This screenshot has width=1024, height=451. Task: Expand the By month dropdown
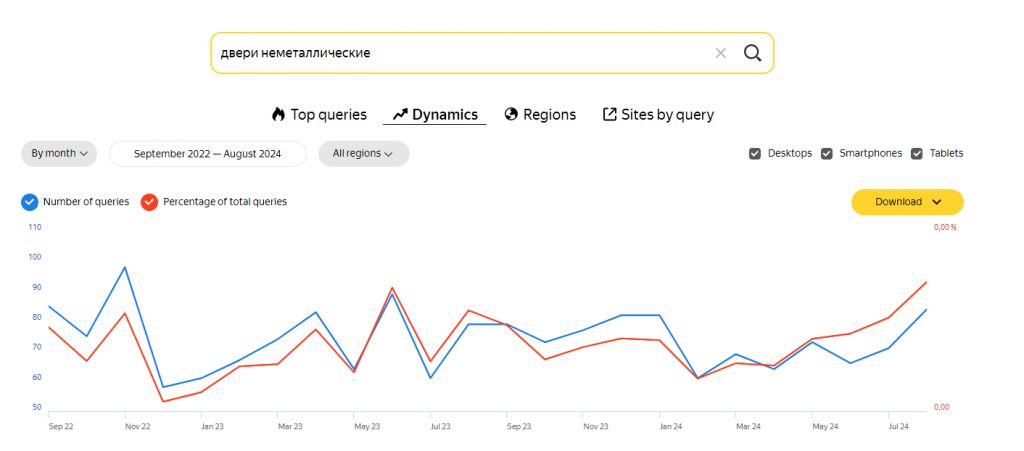tap(59, 154)
